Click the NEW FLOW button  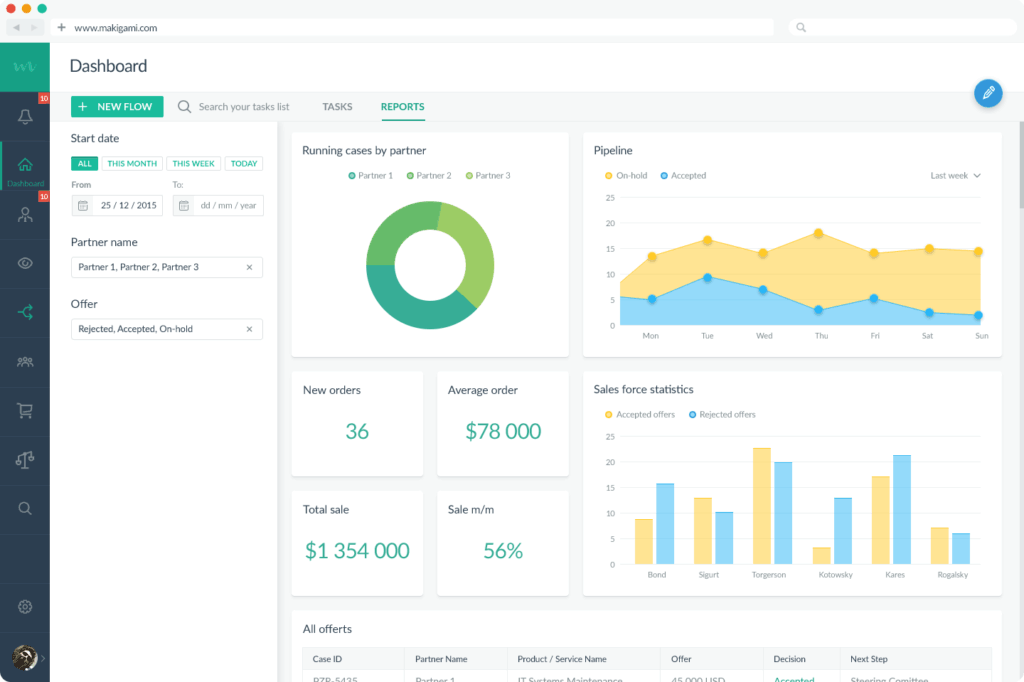point(117,106)
